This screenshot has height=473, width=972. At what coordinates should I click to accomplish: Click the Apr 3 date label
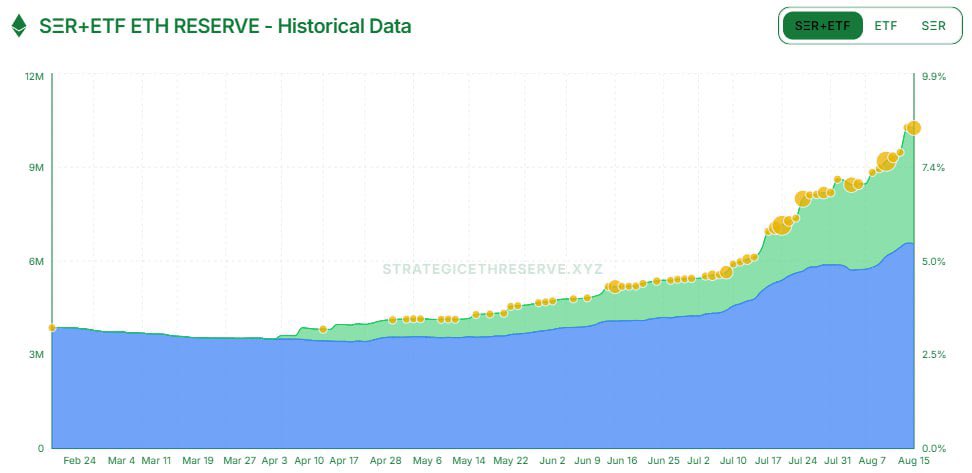point(275,461)
